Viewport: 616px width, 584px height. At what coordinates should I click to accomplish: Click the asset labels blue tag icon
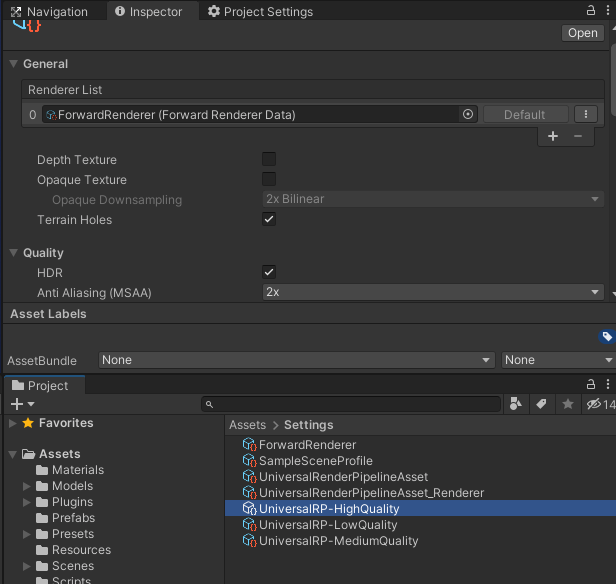coord(606,337)
